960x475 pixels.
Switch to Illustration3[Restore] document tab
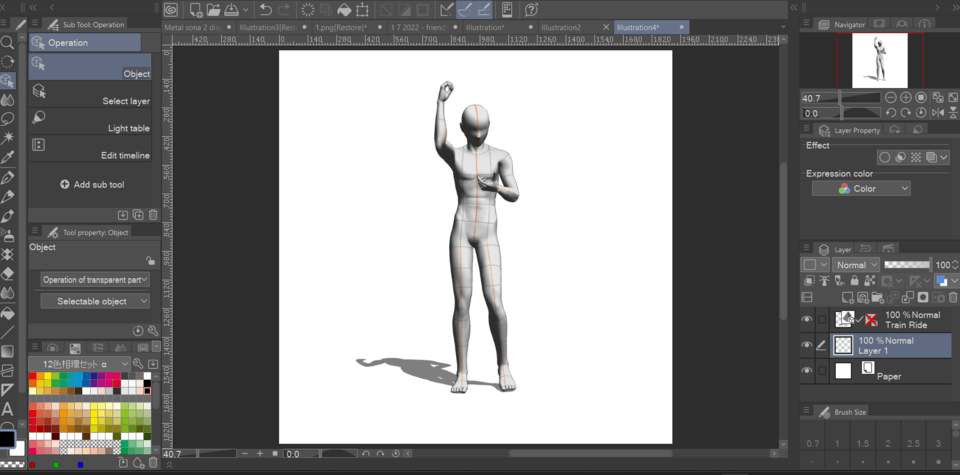point(268,28)
